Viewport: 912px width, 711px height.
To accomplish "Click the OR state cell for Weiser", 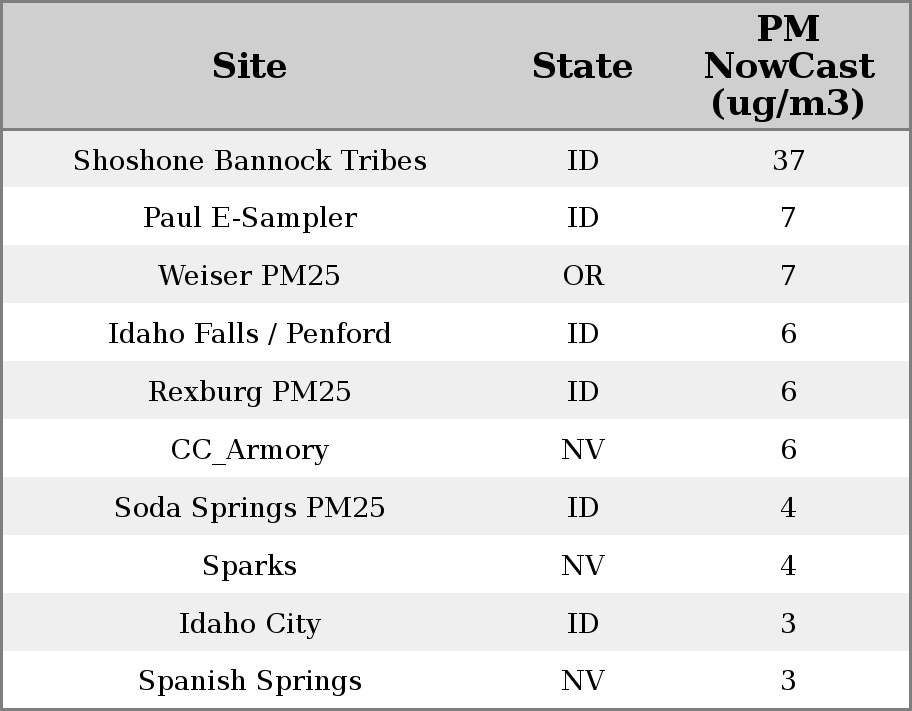I will coord(583,276).
